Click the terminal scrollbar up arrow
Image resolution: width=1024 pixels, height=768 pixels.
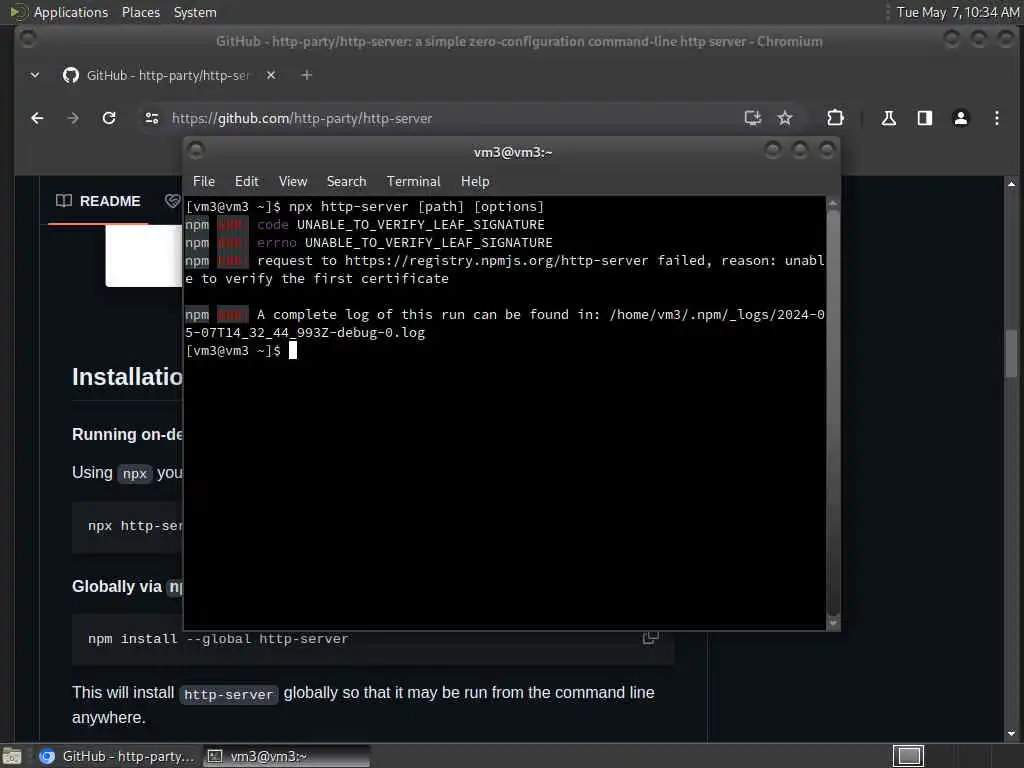(x=833, y=204)
